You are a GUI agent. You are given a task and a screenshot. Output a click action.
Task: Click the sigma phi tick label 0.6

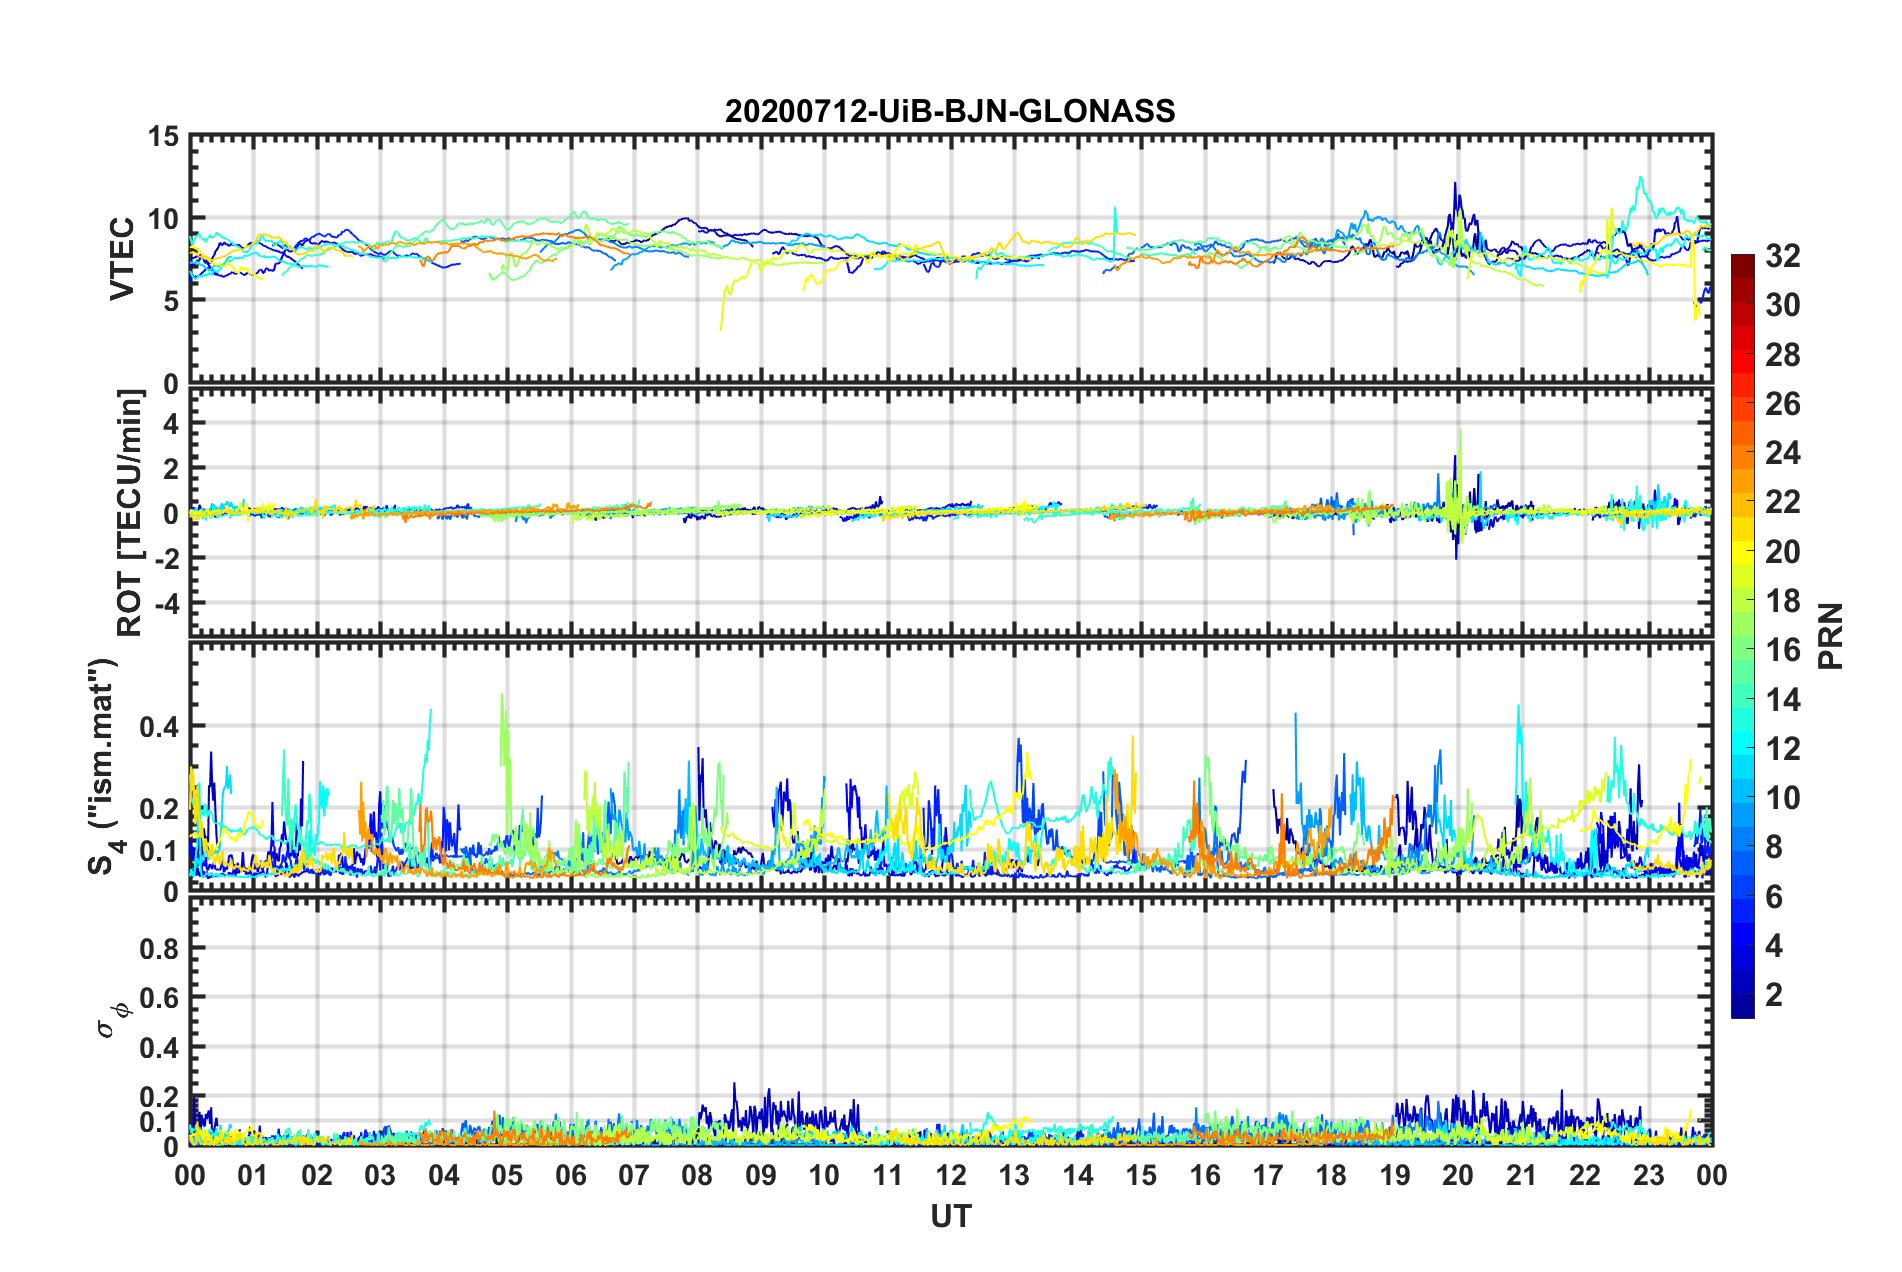coord(160,998)
